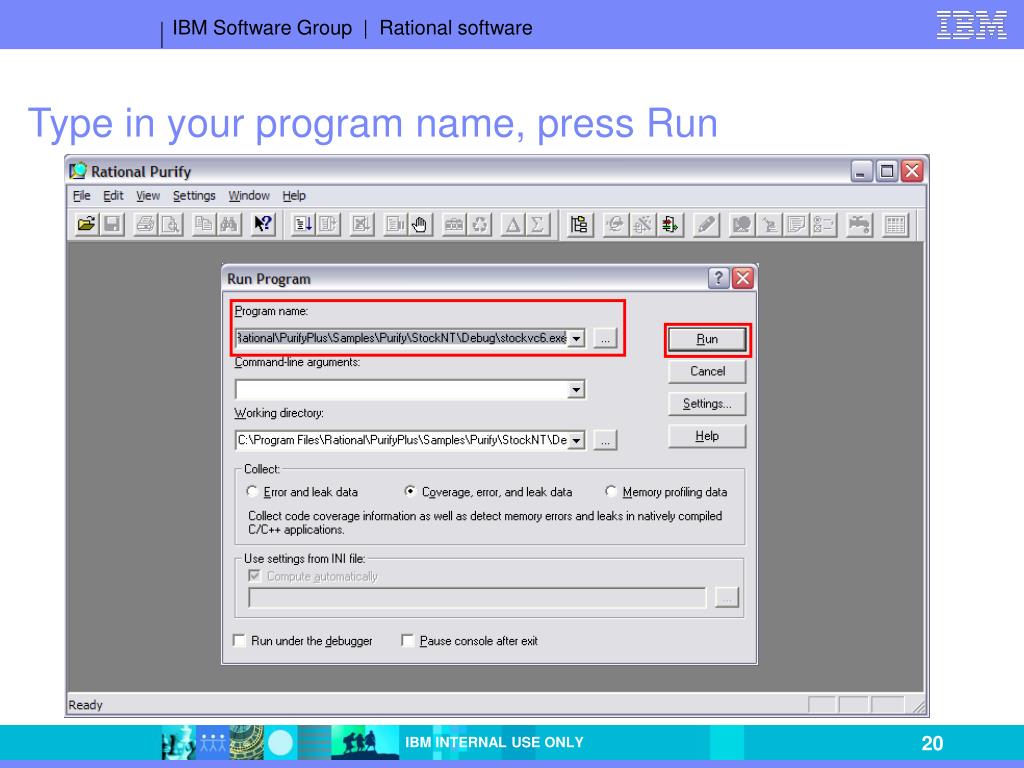Click the Print Preview icon
1024x768 pixels.
170,225
